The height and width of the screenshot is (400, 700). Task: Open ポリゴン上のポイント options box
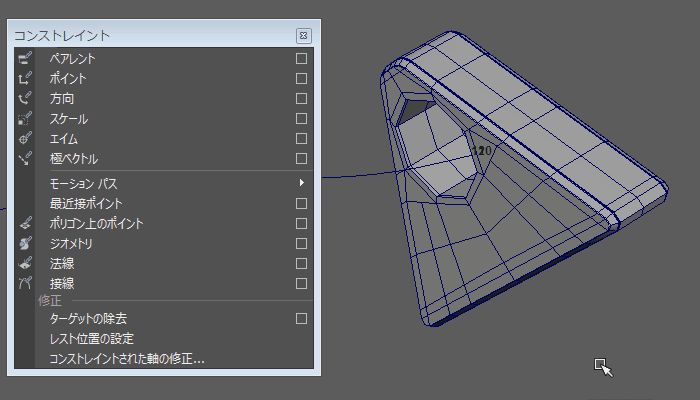click(x=301, y=223)
